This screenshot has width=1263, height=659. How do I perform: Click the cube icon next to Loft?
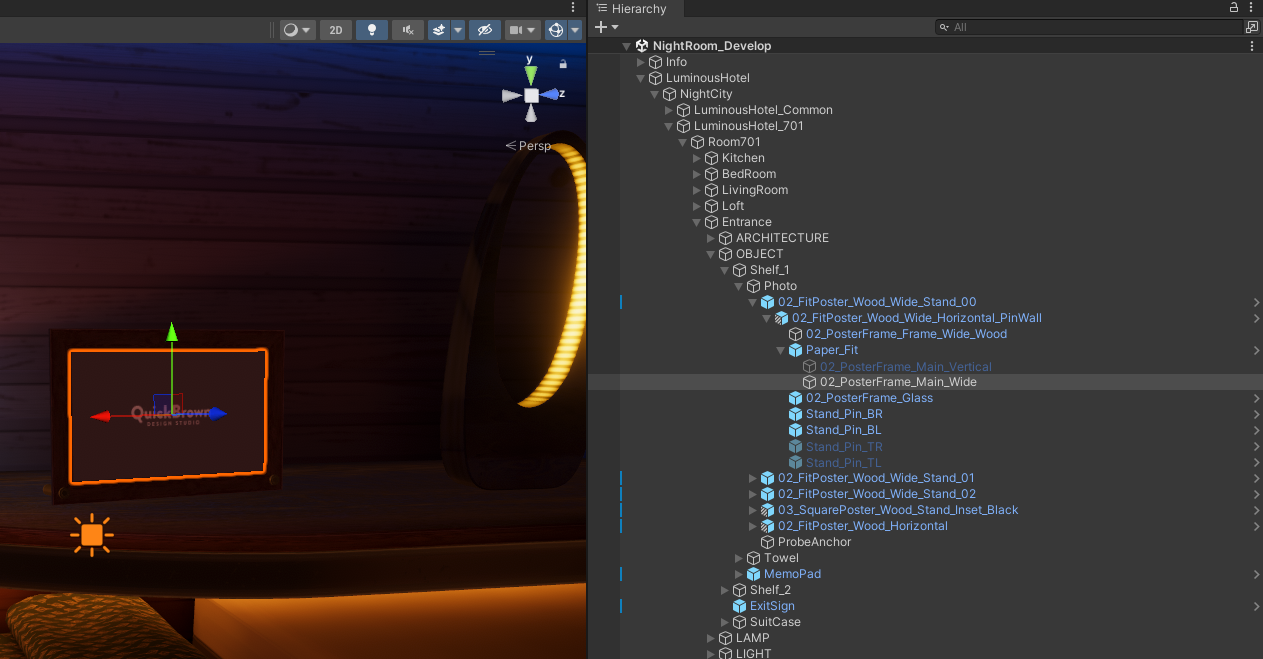[x=712, y=206]
